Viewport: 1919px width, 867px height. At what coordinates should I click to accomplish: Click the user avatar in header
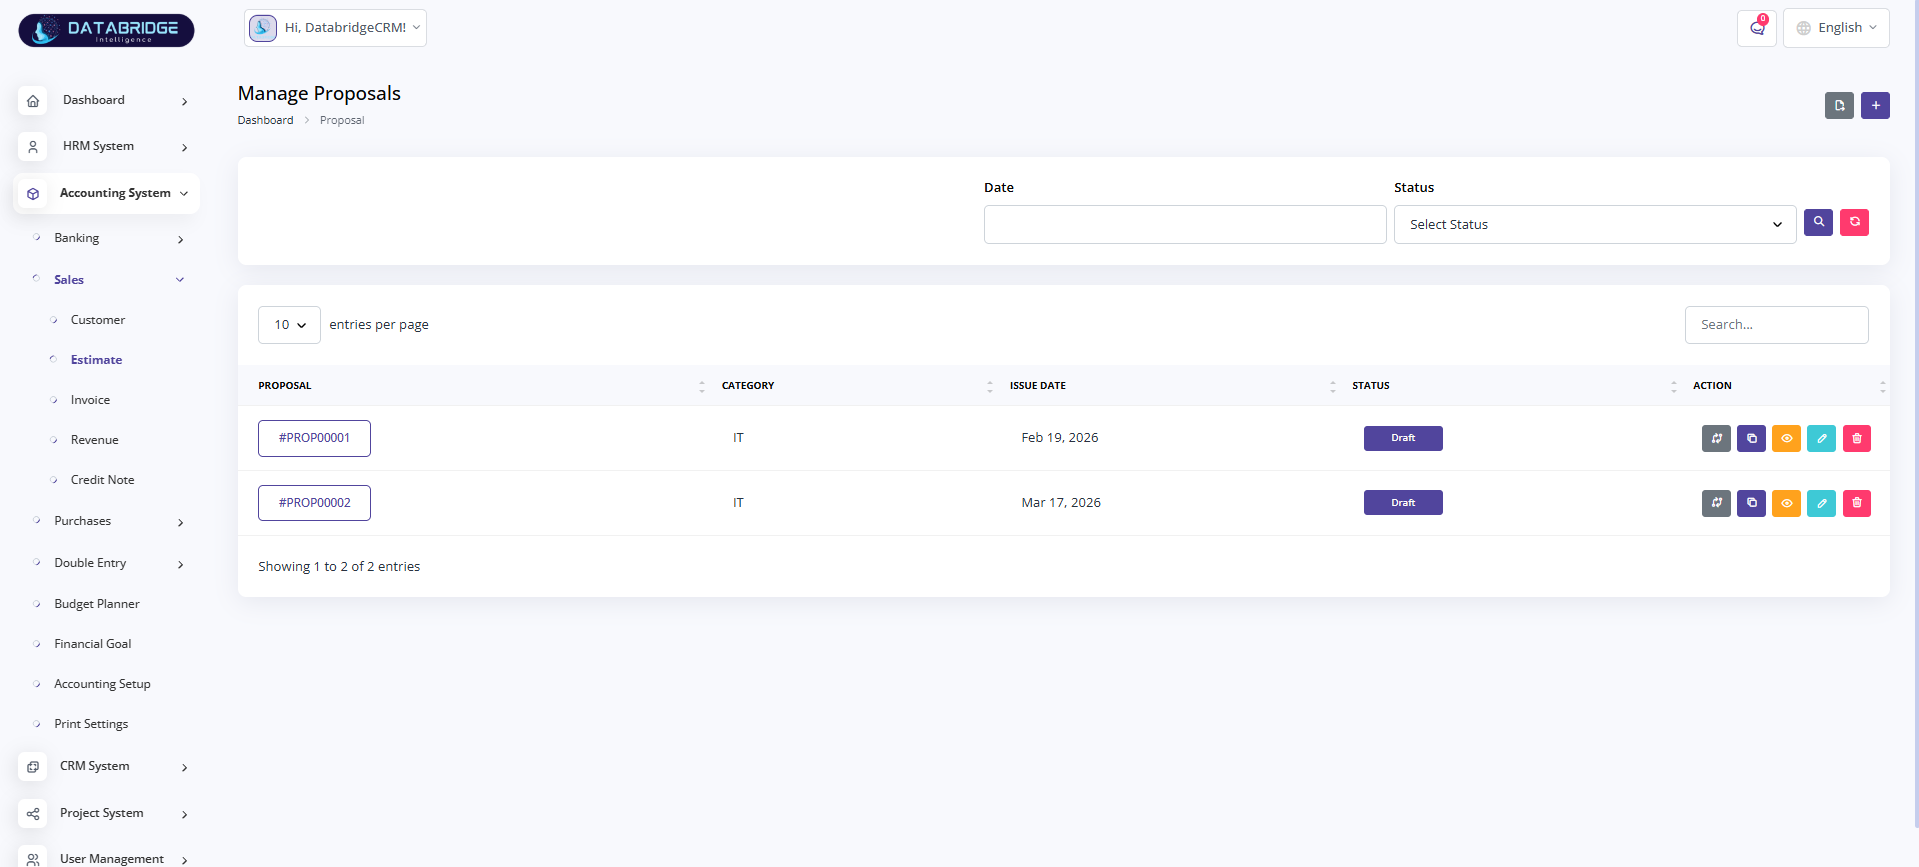pyautogui.click(x=263, y=28)
